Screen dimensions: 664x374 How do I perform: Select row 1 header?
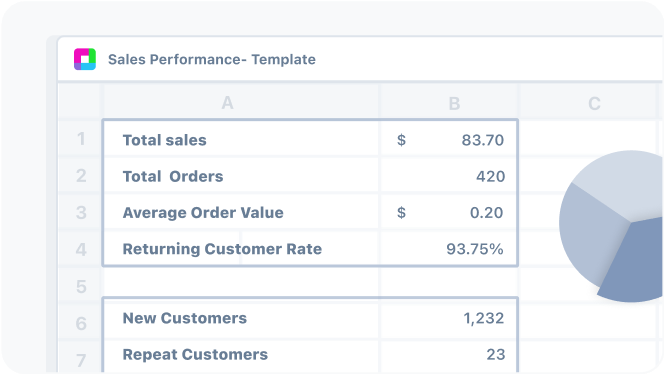pos(80,139)
